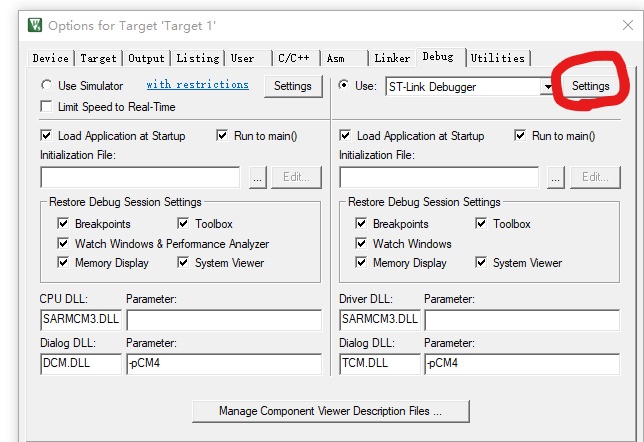The height and width of the screenshot is (442, 644).
Task: Open the Listing tab
Action: coord(198,58)
